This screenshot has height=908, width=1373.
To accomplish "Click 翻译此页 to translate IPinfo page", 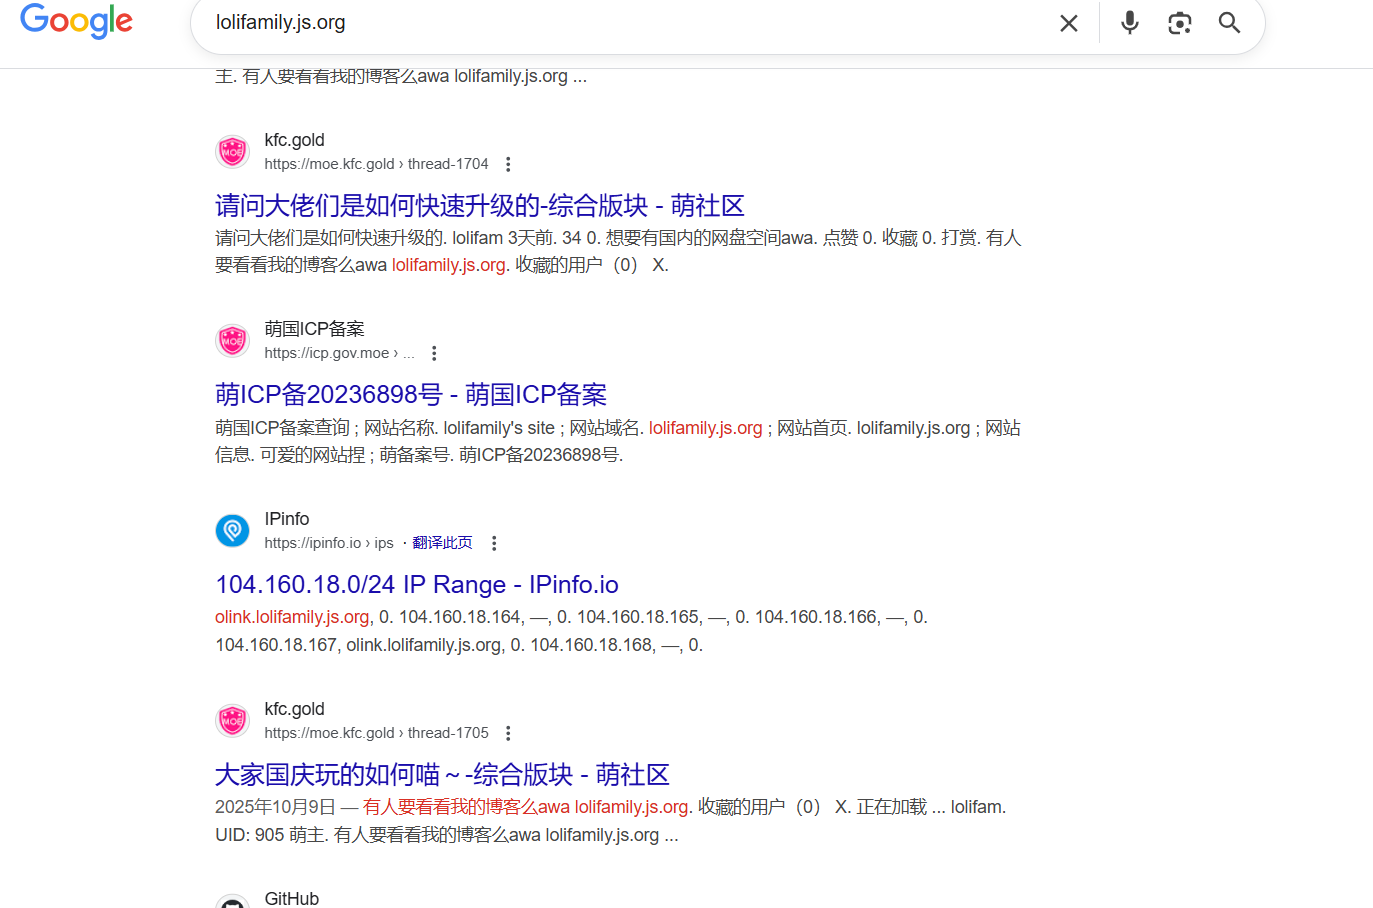I will tap(442, 543).
